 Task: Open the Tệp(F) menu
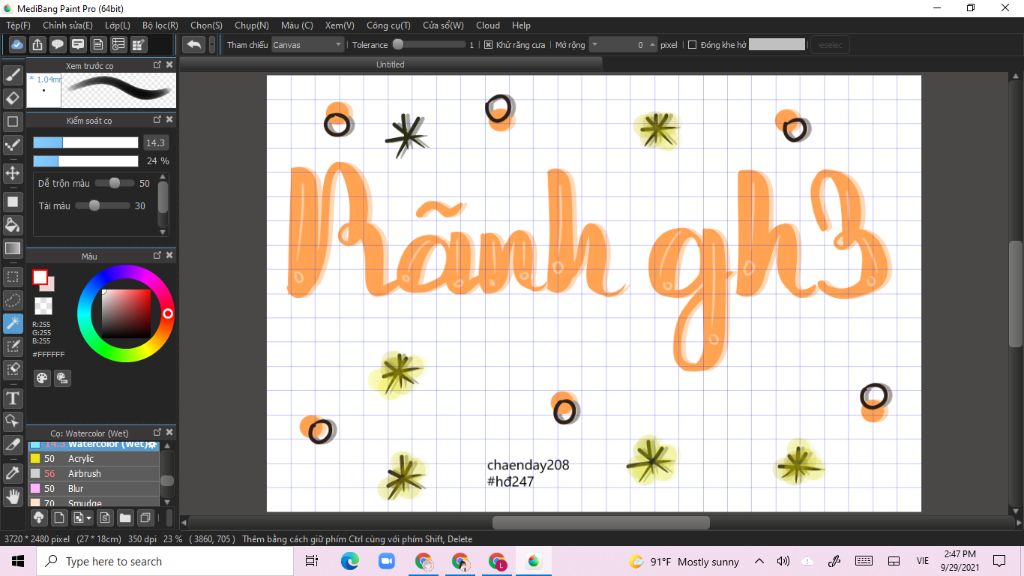click(18, 25)
